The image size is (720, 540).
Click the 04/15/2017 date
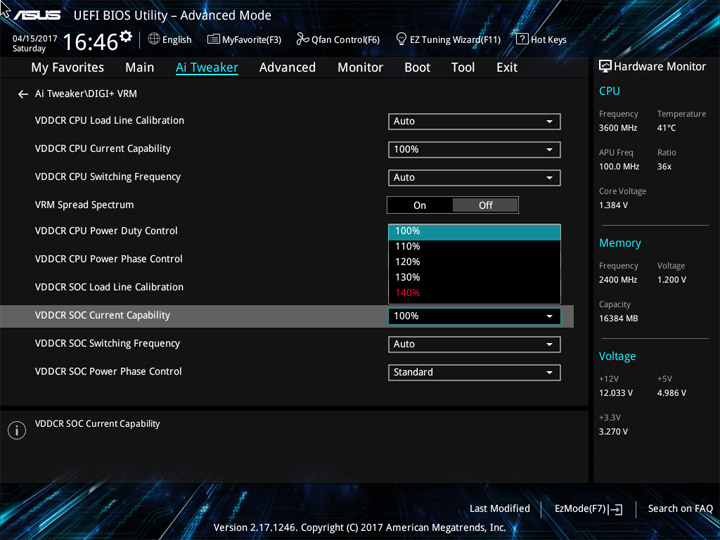click(34, 39)
